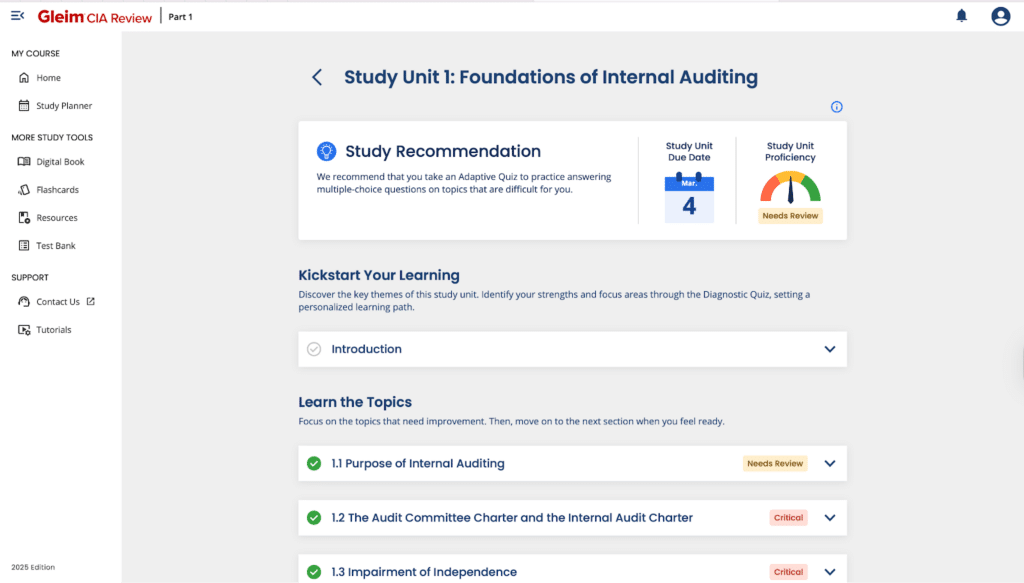This screenshot has height=583, width=1024.
Task: Go back using the left chevron arrow
Action: click(317, 77)
